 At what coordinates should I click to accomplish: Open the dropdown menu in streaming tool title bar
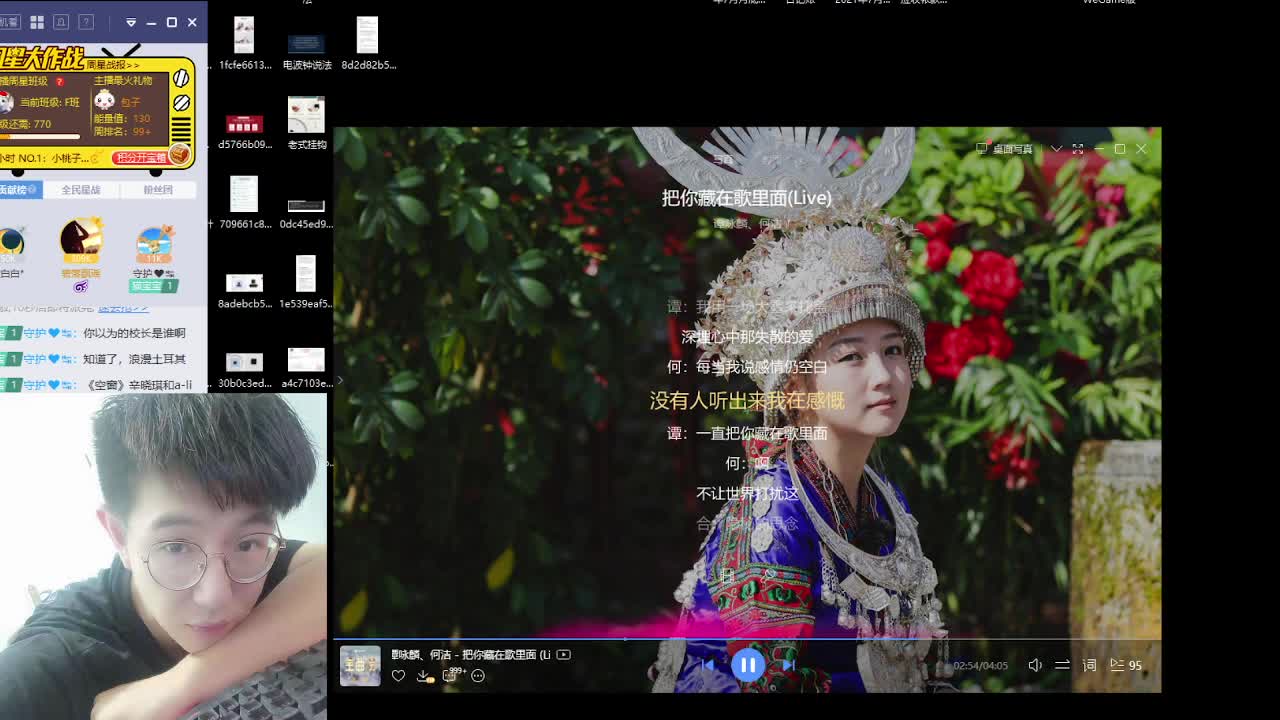pyautogui.click(x=131, y=22)
